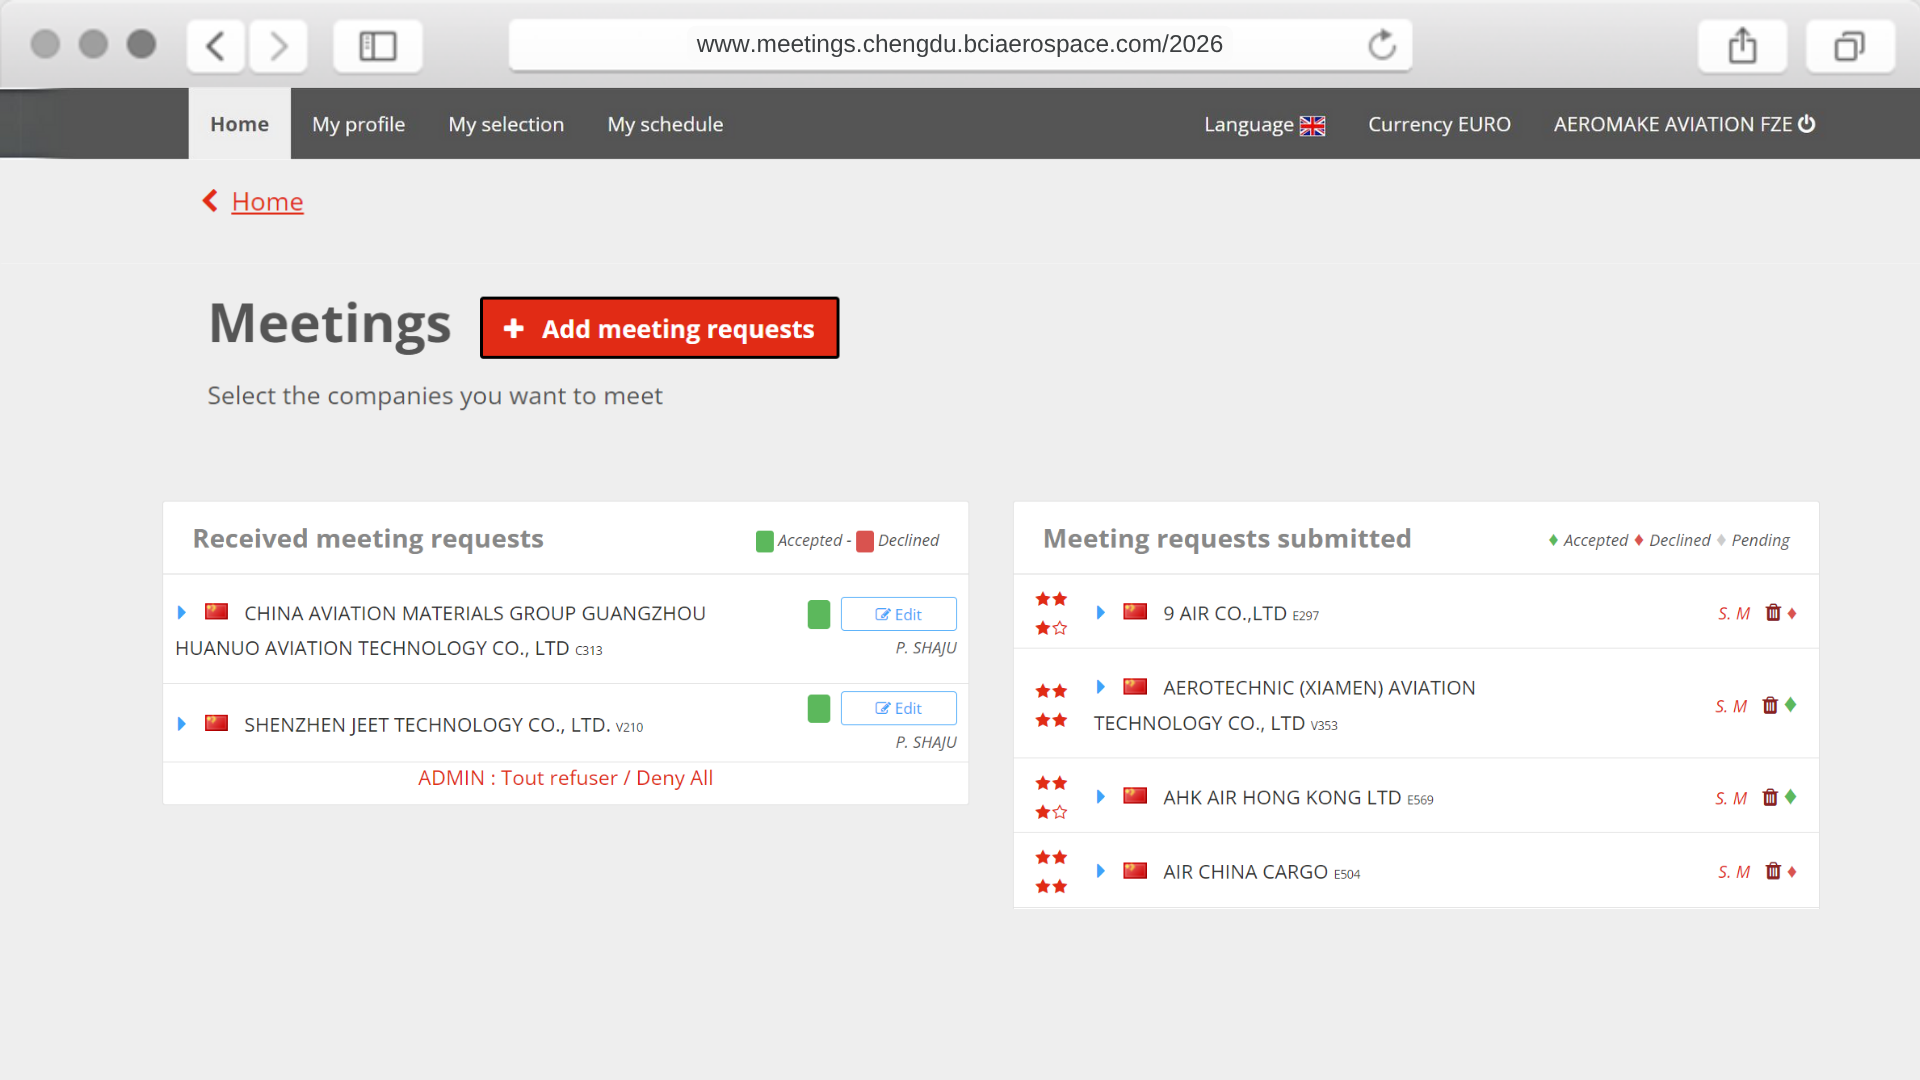Click the browser share icon

tap(1742, 46)
